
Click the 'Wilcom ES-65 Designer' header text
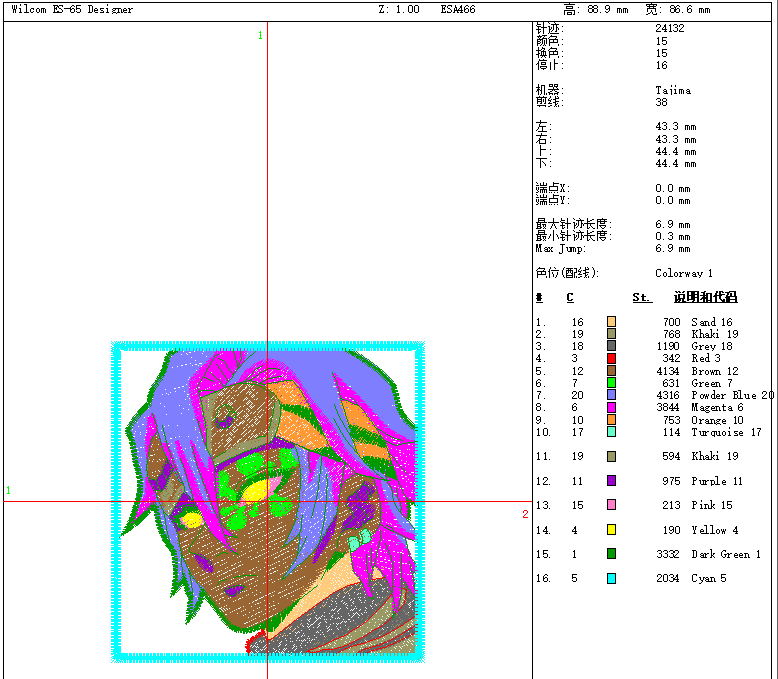pos(72,9)
